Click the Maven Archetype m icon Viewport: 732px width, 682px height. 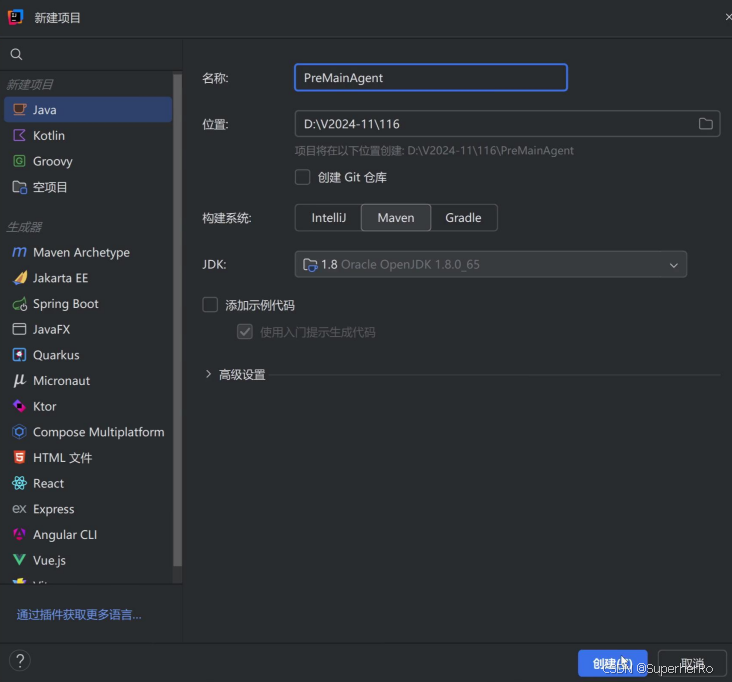[19, 252]
